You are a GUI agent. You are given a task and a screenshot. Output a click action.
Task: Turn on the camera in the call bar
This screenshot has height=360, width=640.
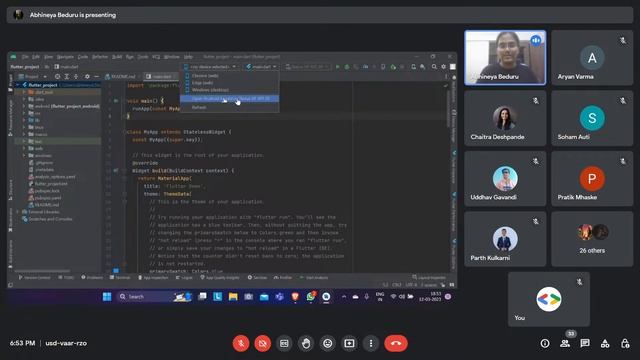263,343
